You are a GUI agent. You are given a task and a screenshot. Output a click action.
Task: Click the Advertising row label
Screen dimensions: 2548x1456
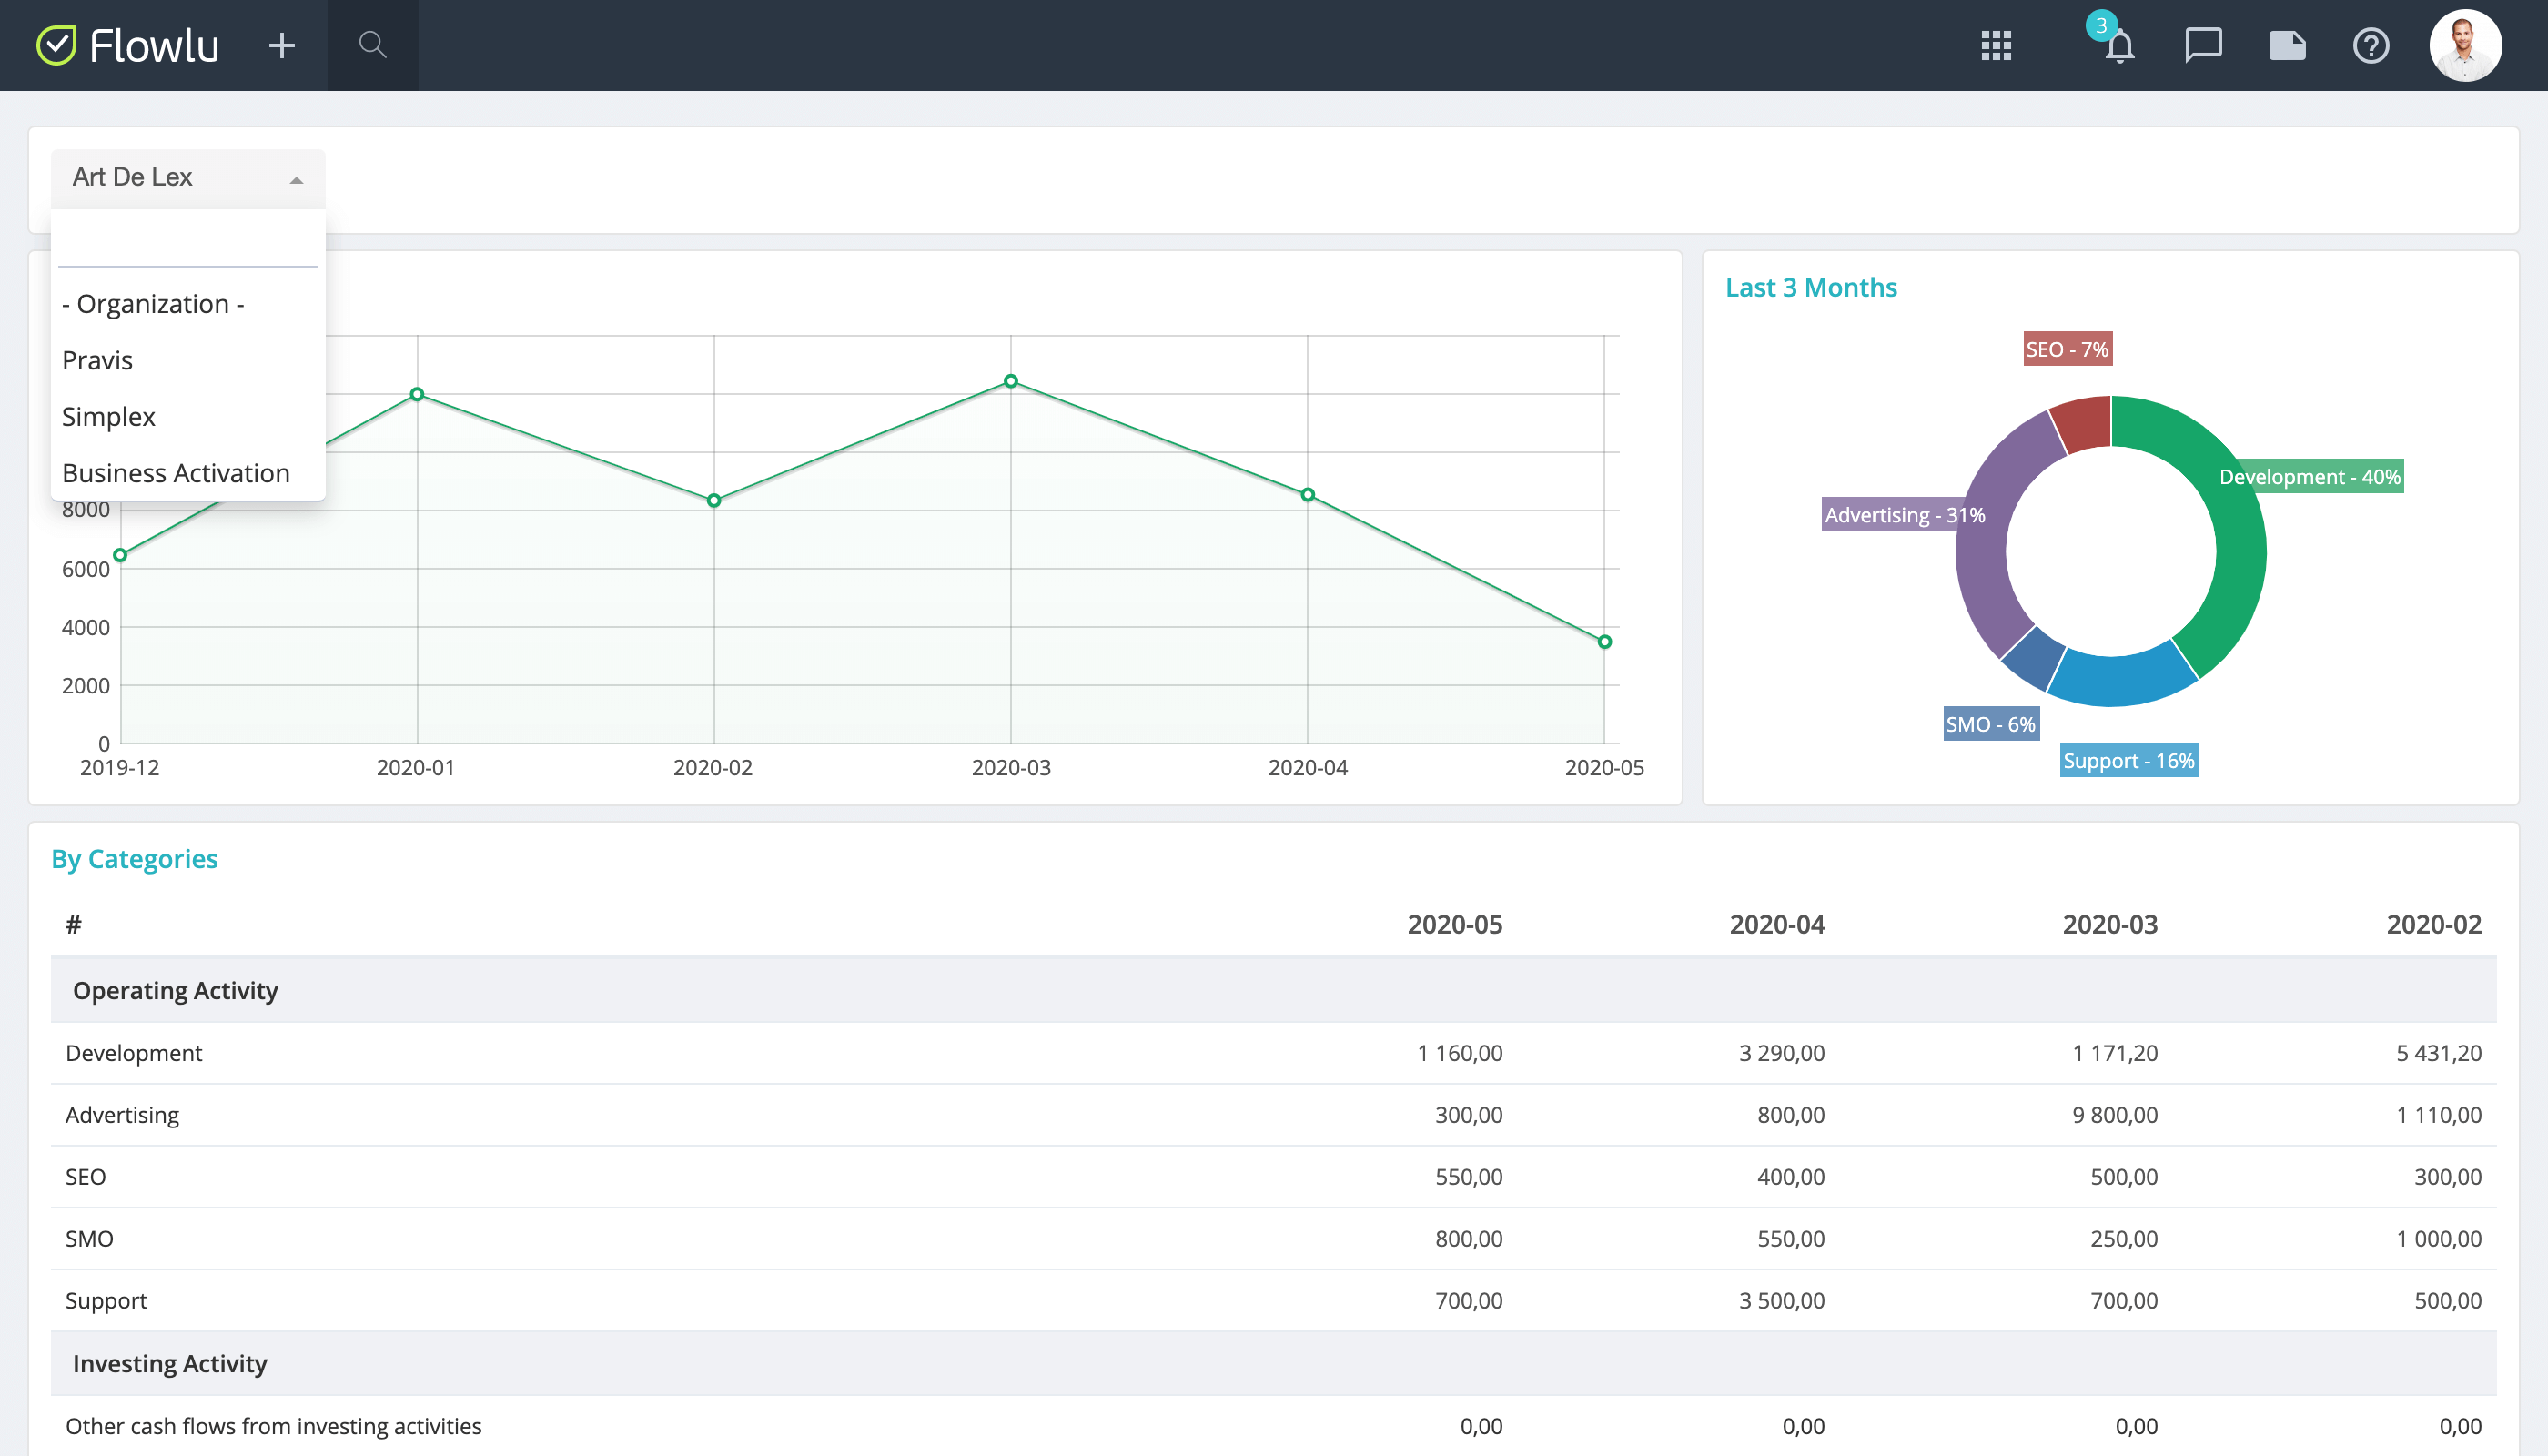click(x=122, y=1115)
